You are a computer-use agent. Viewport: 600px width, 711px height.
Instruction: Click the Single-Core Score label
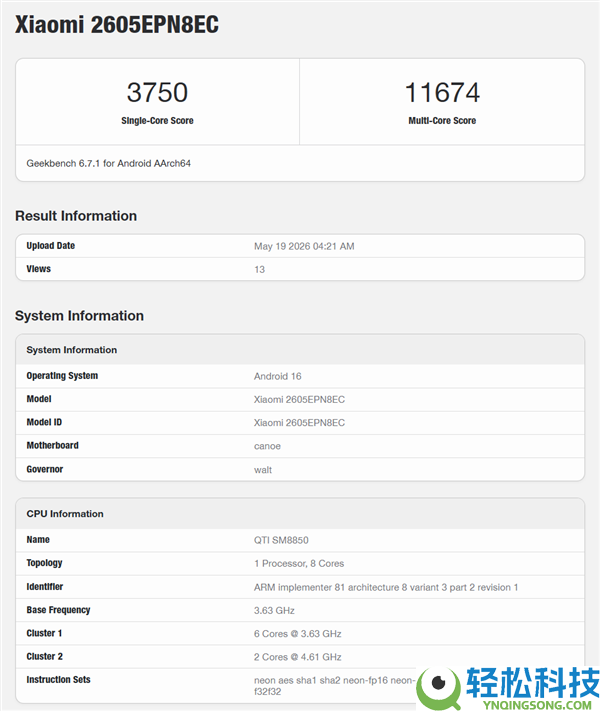pyautogui.click(x=157, y=121)
